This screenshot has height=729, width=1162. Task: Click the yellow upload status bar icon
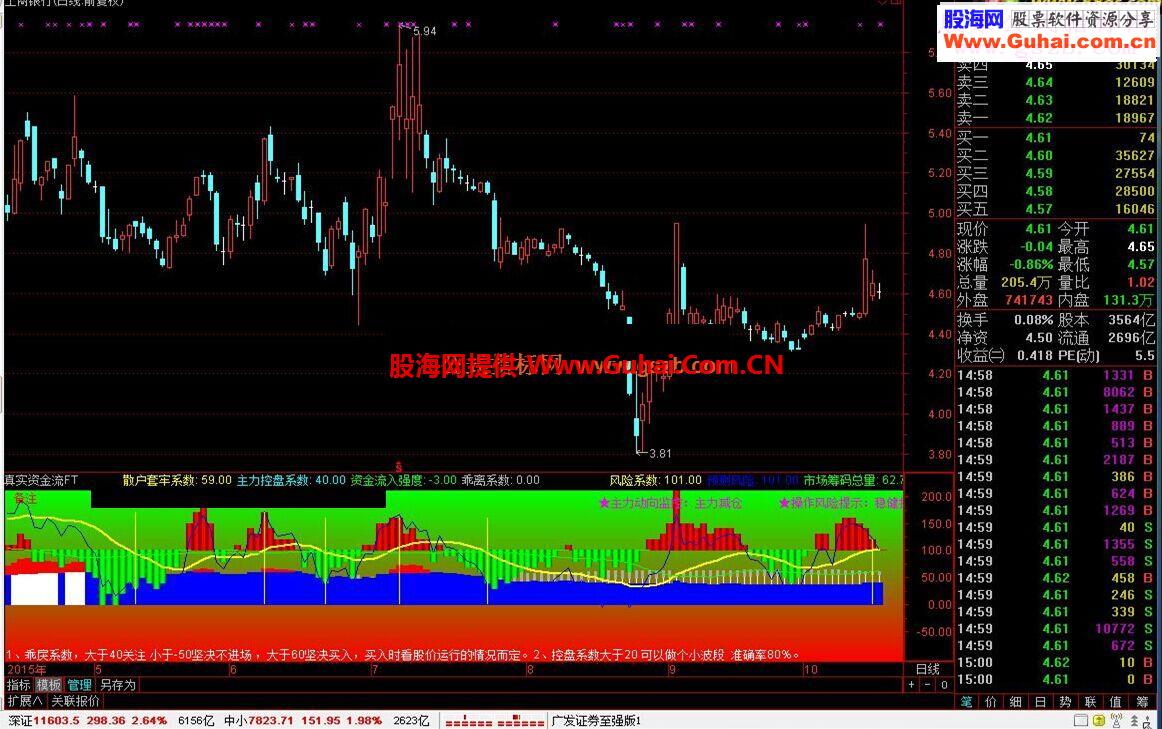point(1099,720)
